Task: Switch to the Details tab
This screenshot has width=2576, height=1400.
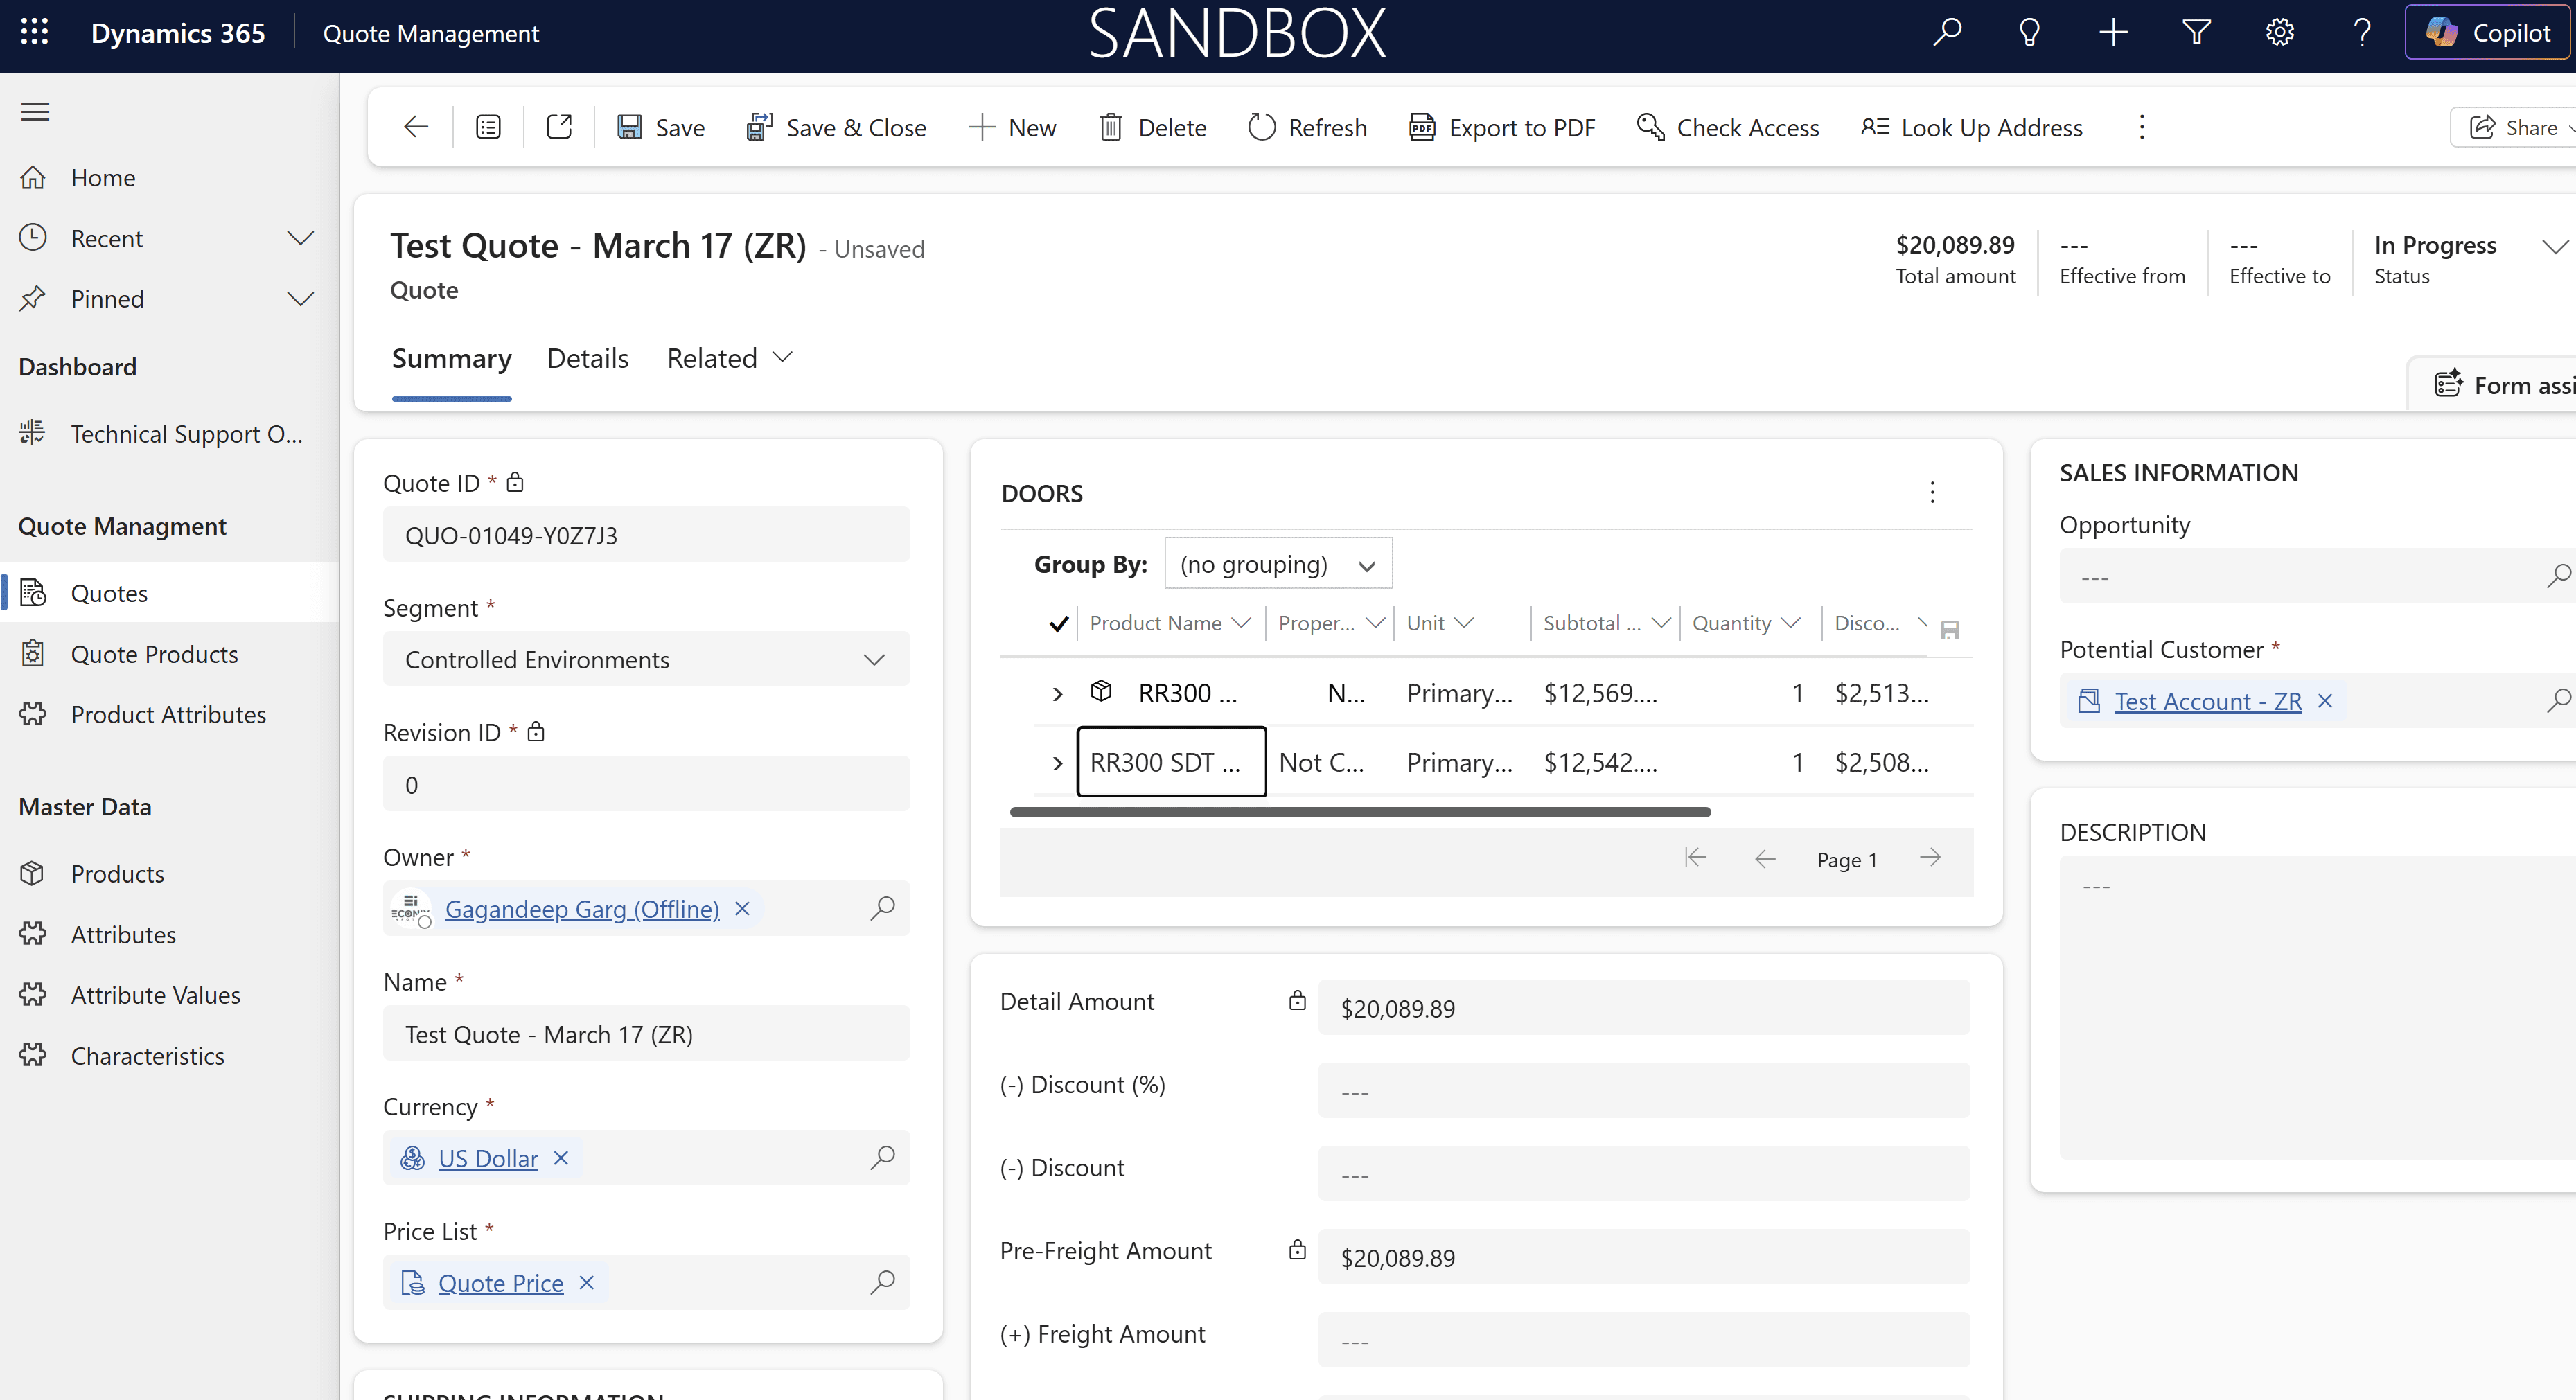Action: click(587, 358)
